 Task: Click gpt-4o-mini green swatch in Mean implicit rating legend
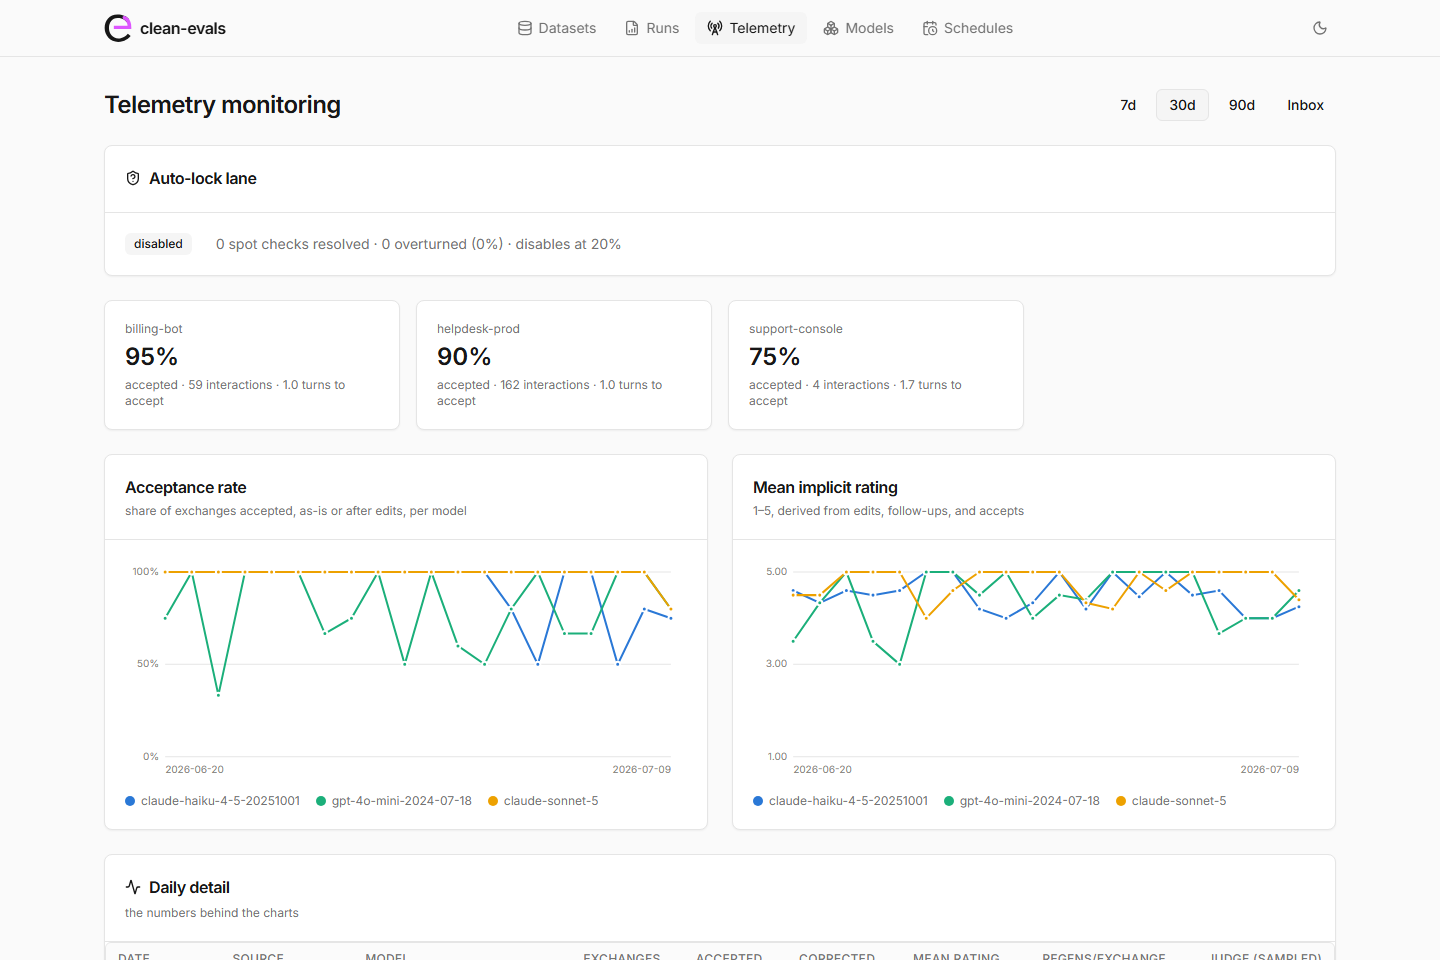click(949, 801)
